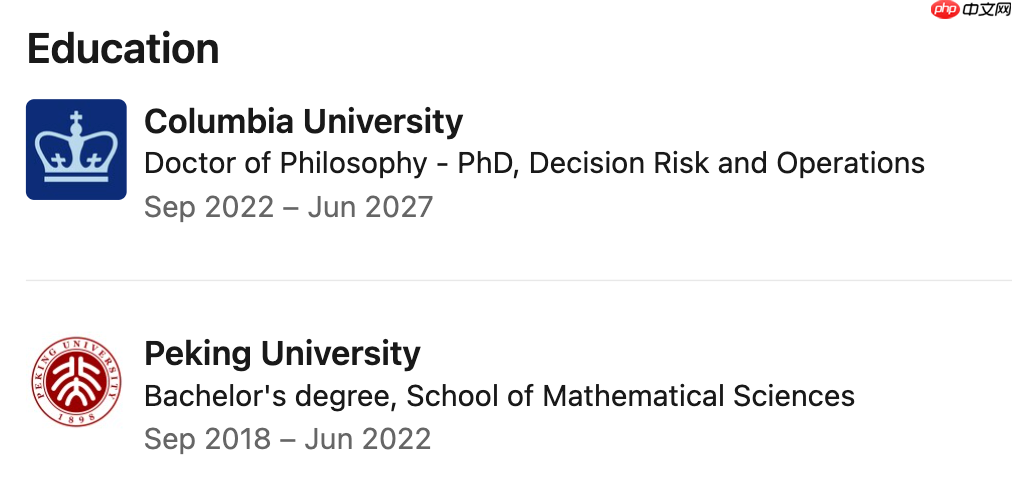The height and width of the screenshot is (478, 1012).
Task: Click the 1898 year inside Peking seal
Action: tap(76, 417)
